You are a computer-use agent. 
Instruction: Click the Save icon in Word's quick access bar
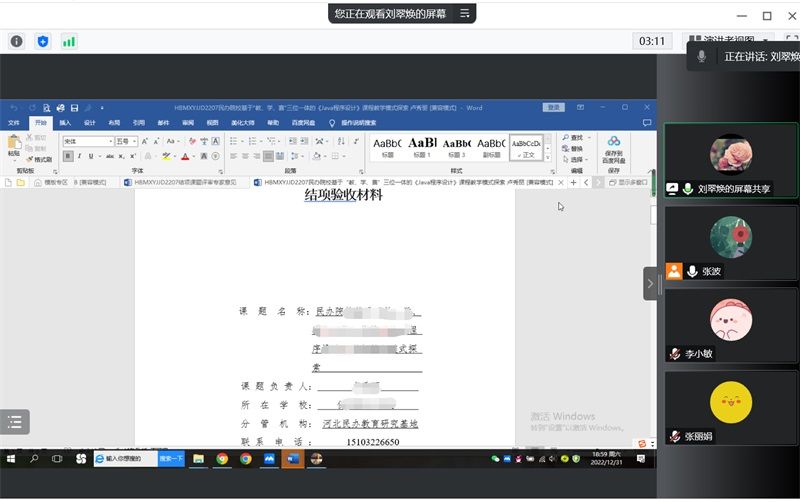pos(75,108)
